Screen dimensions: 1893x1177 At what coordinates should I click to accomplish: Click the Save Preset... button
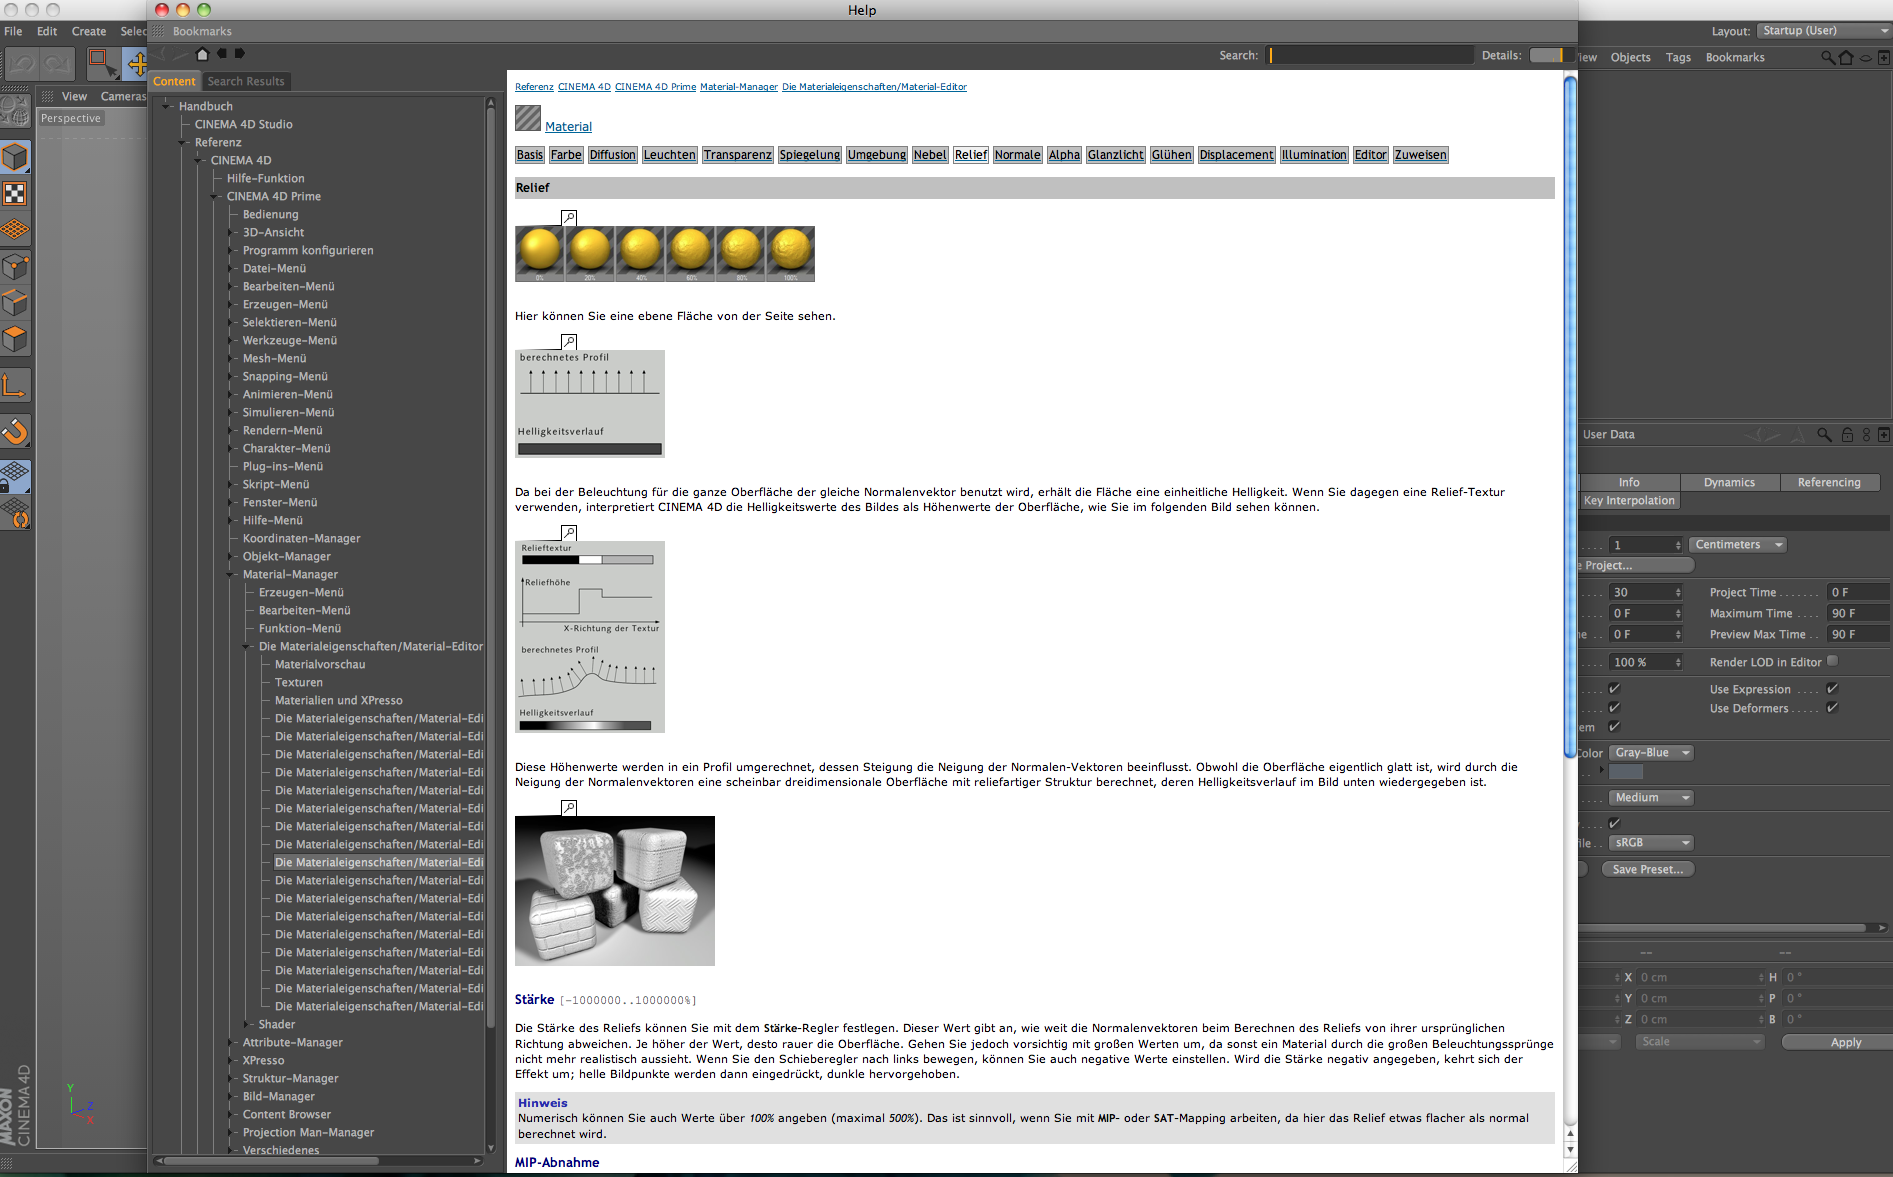click(1647, 870)
